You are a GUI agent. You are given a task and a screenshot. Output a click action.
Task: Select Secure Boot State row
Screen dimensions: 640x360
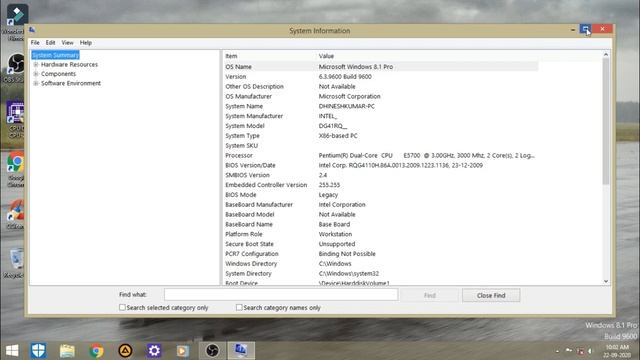(381, 244)
